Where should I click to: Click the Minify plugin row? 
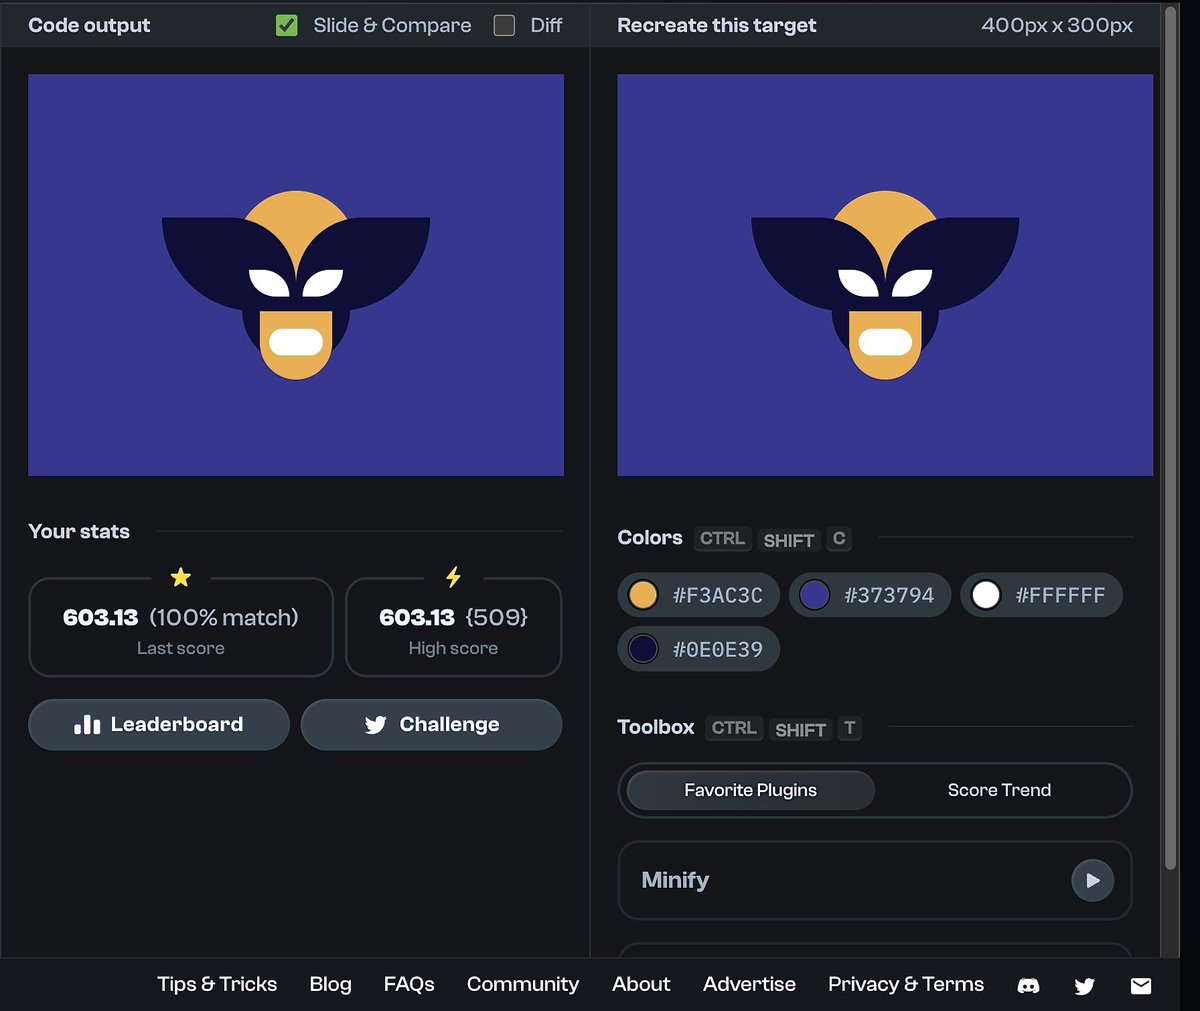(x=875, y=880)
